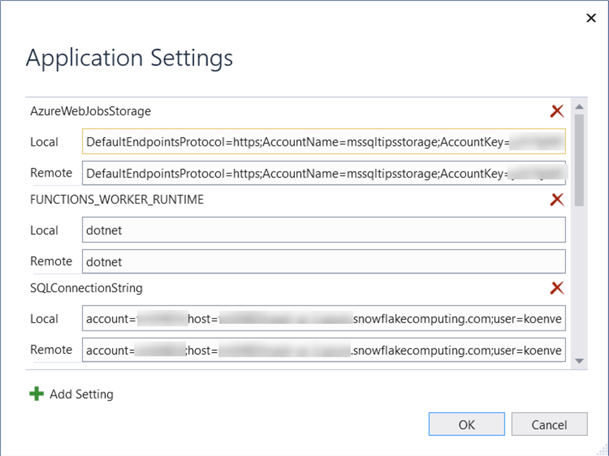Focus the AzureWebJobsStorage Local value field
This screenshot has height=456, width=609.
pyautogui.click(x=324, y=142)
